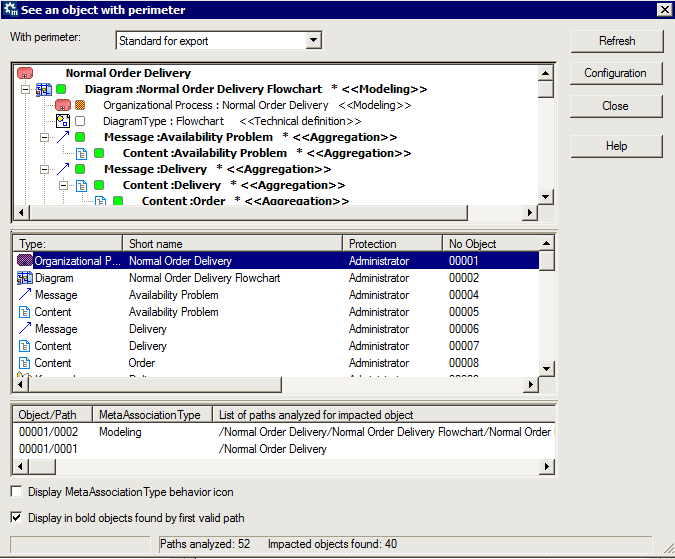Click the Availability Problem message arrow icon in the tree
The height and width of the screenshot is (559, 675).
coord(64,137)
